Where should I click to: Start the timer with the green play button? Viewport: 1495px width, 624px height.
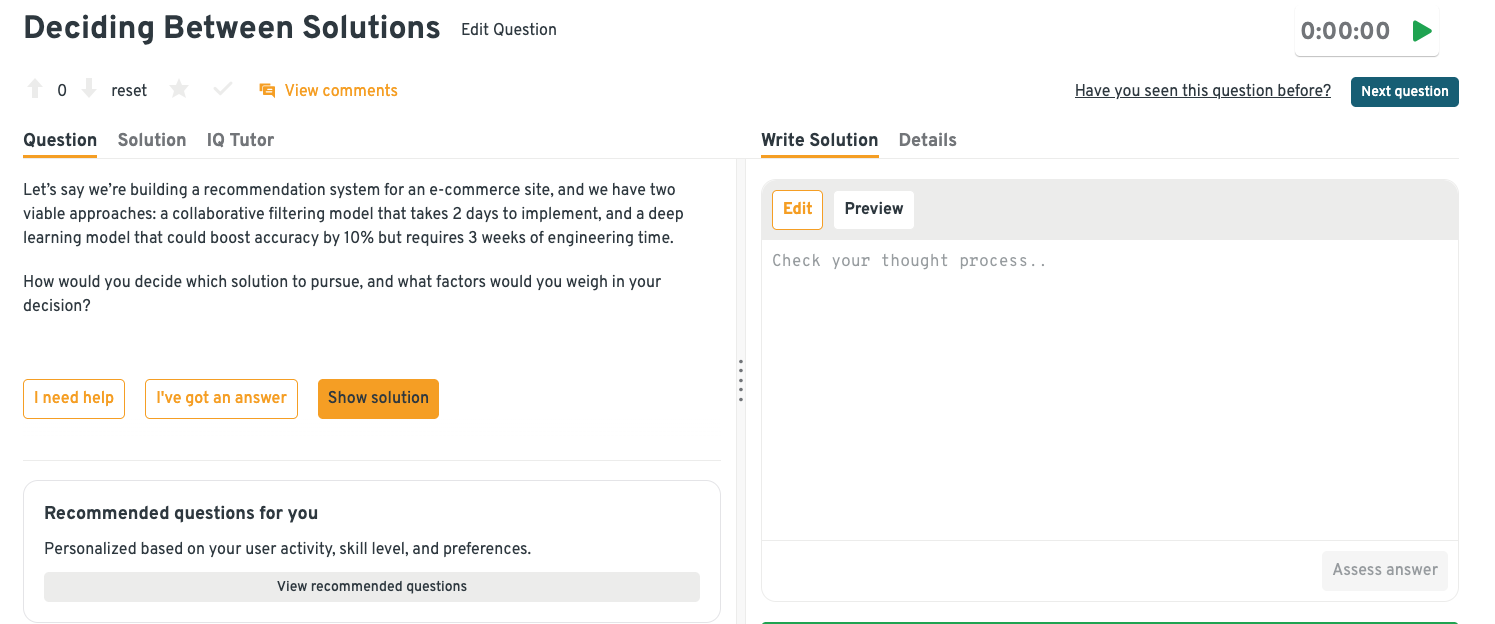1421,31
